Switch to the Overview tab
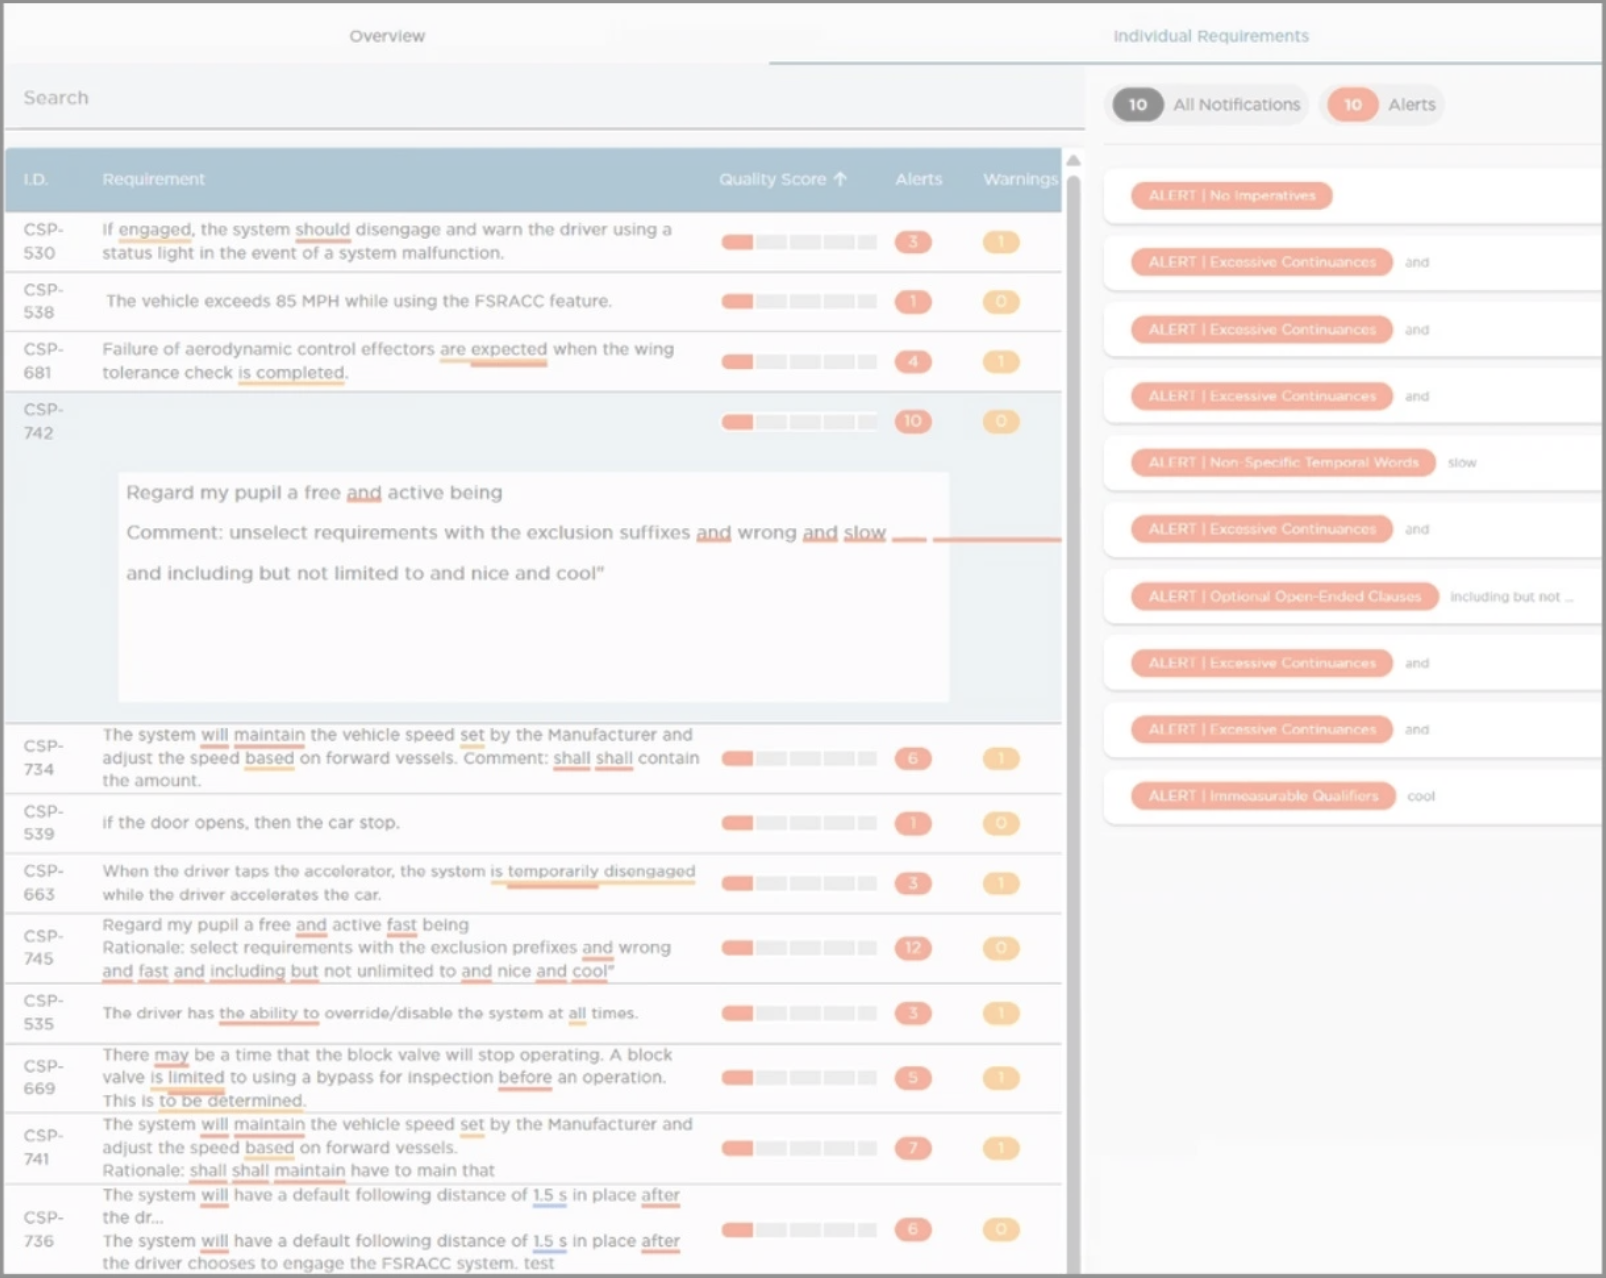The height and width of the screenshot is (1278, 1606). pos(387,36)
